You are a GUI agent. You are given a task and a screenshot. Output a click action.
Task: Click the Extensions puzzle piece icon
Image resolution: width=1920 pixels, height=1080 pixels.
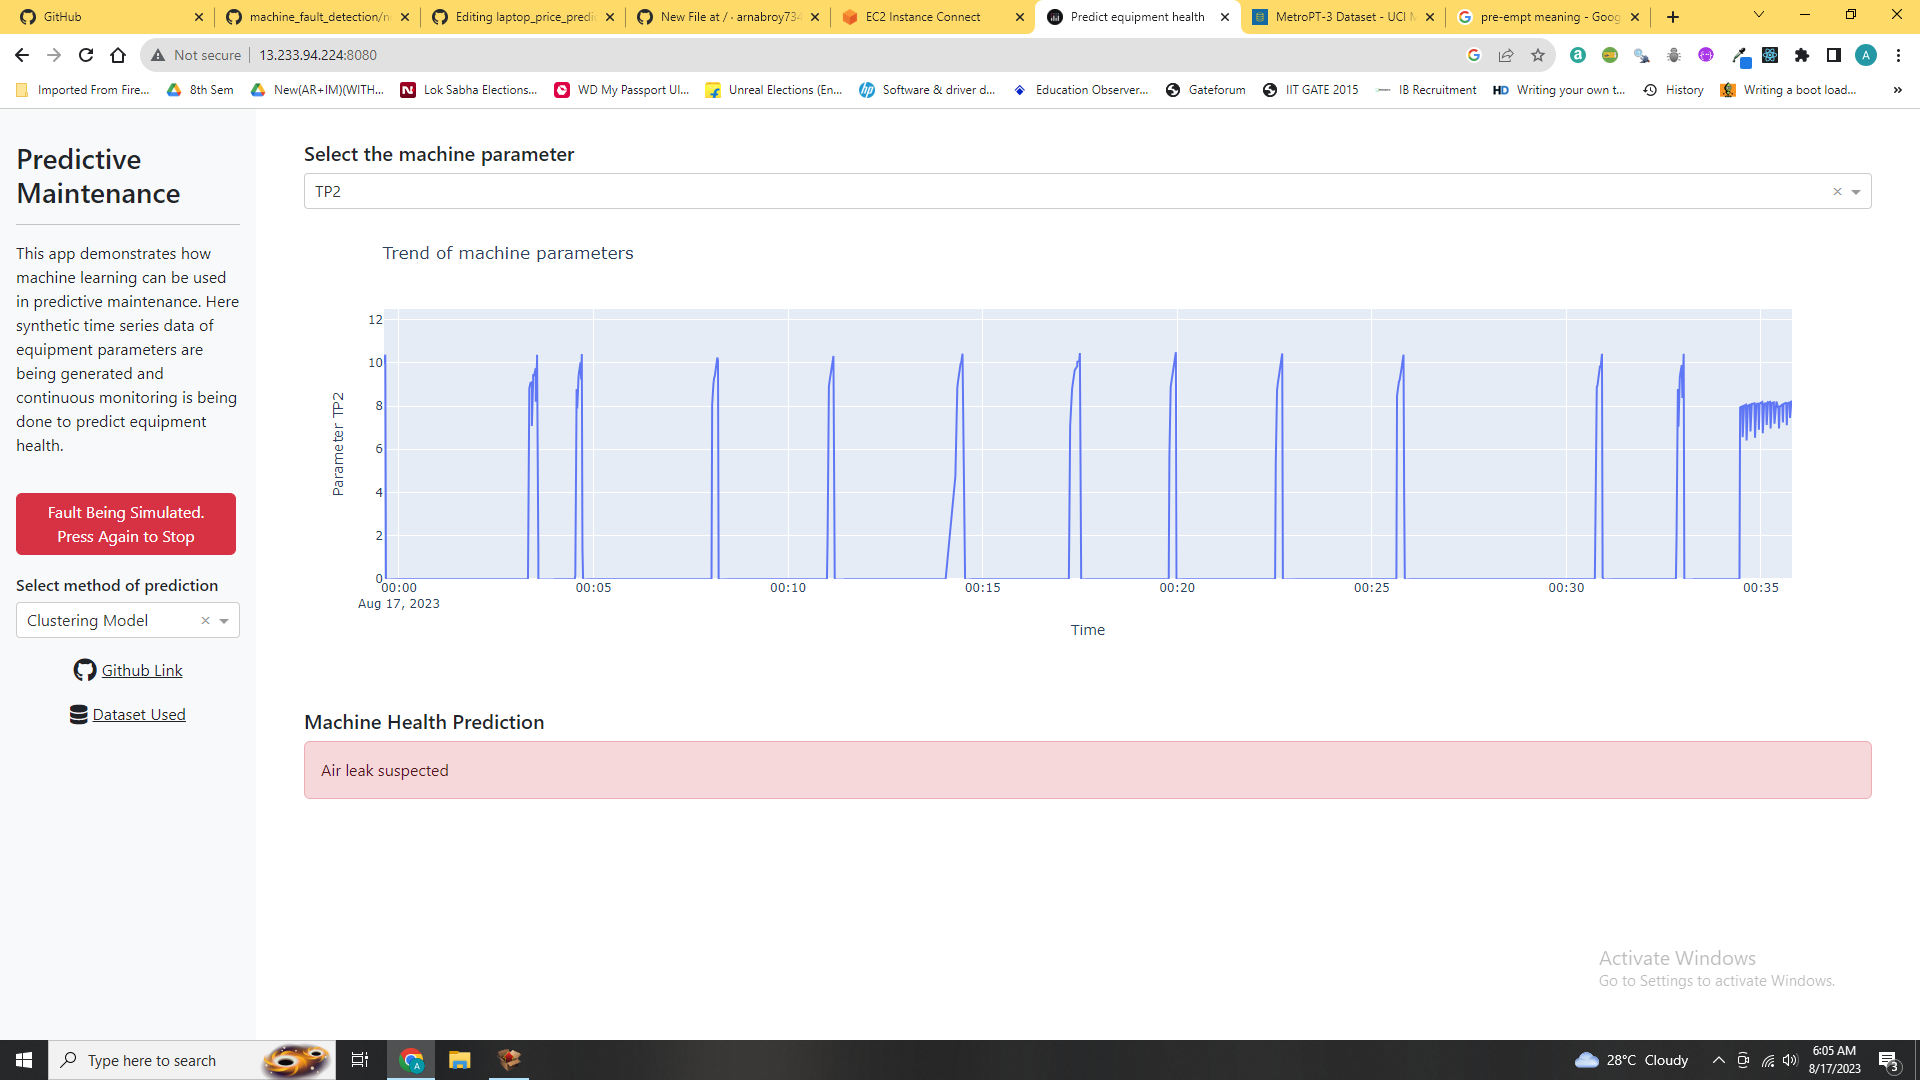click(1803, 55)
